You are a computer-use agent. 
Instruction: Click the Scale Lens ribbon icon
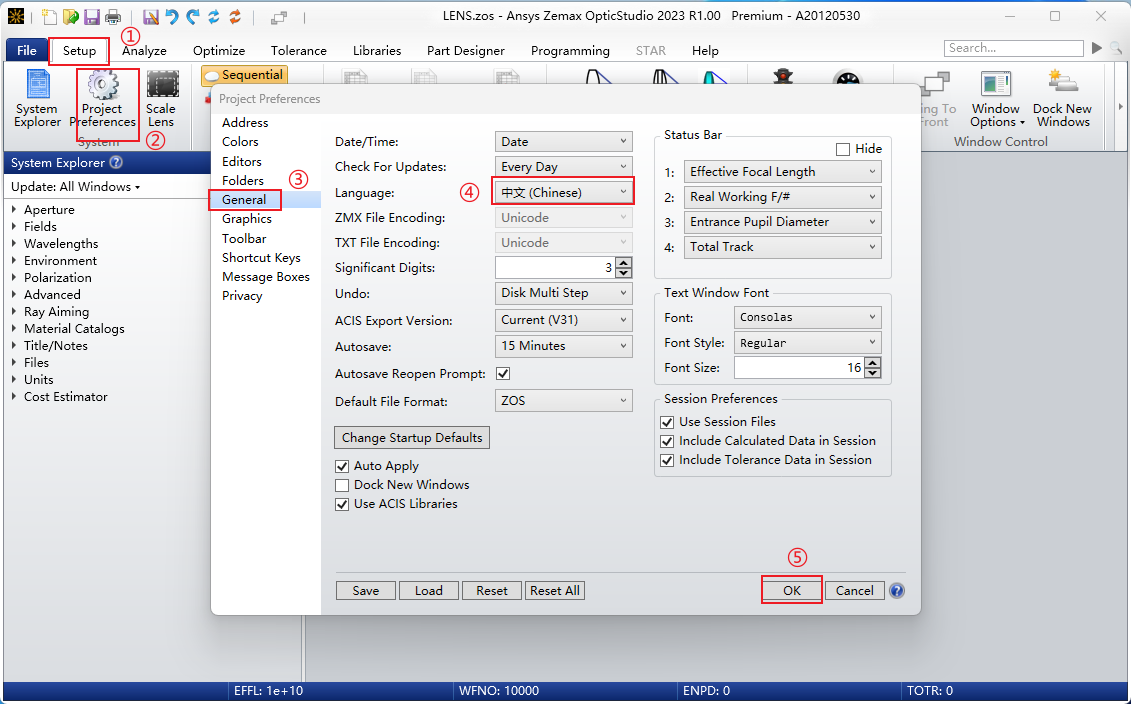click(161, 99)
